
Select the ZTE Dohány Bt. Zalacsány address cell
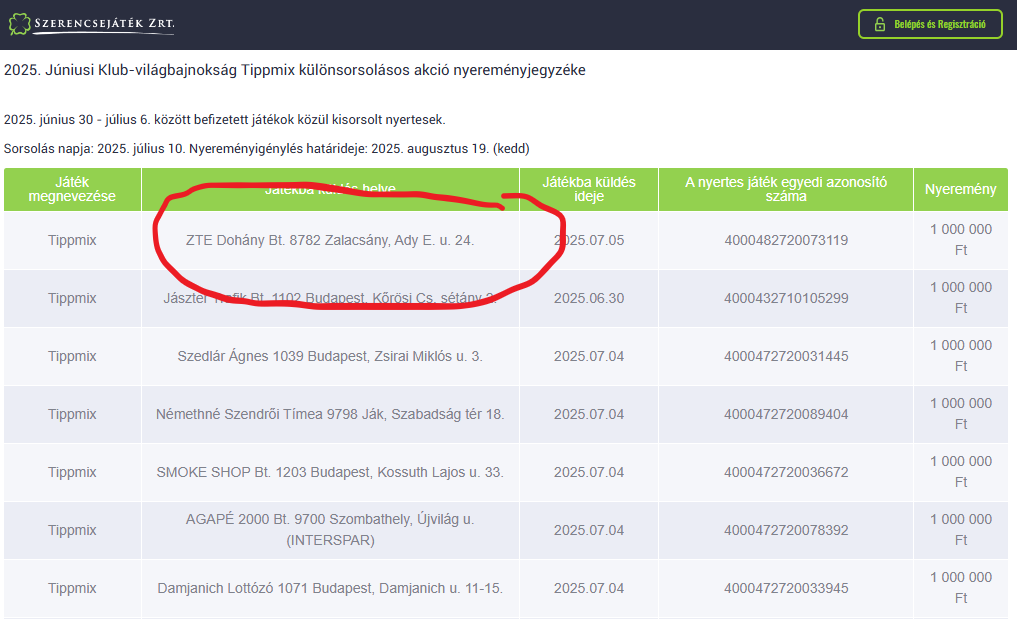[x=330, y=240]
